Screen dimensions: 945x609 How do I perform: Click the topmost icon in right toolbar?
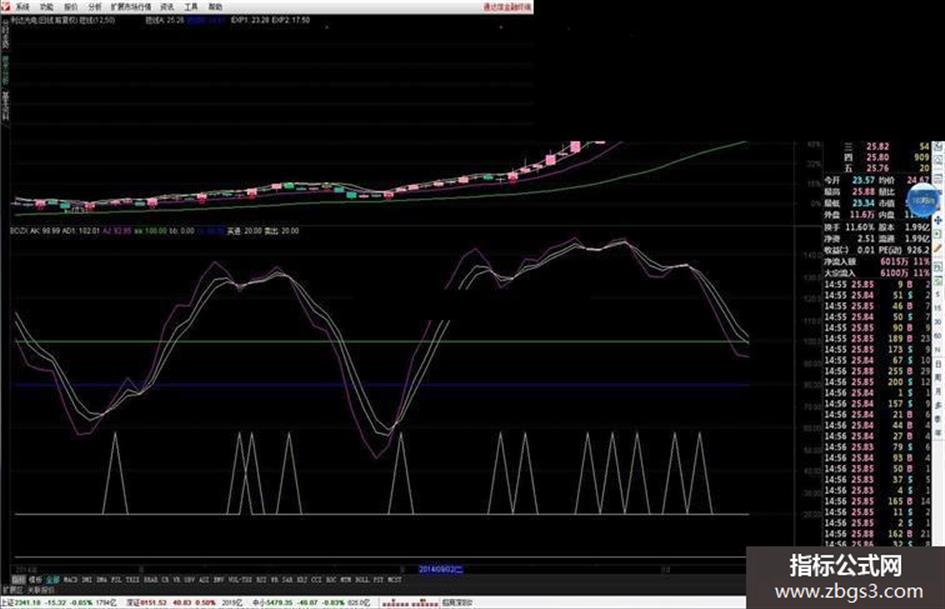pyautogui.click(x=938, y=146)
